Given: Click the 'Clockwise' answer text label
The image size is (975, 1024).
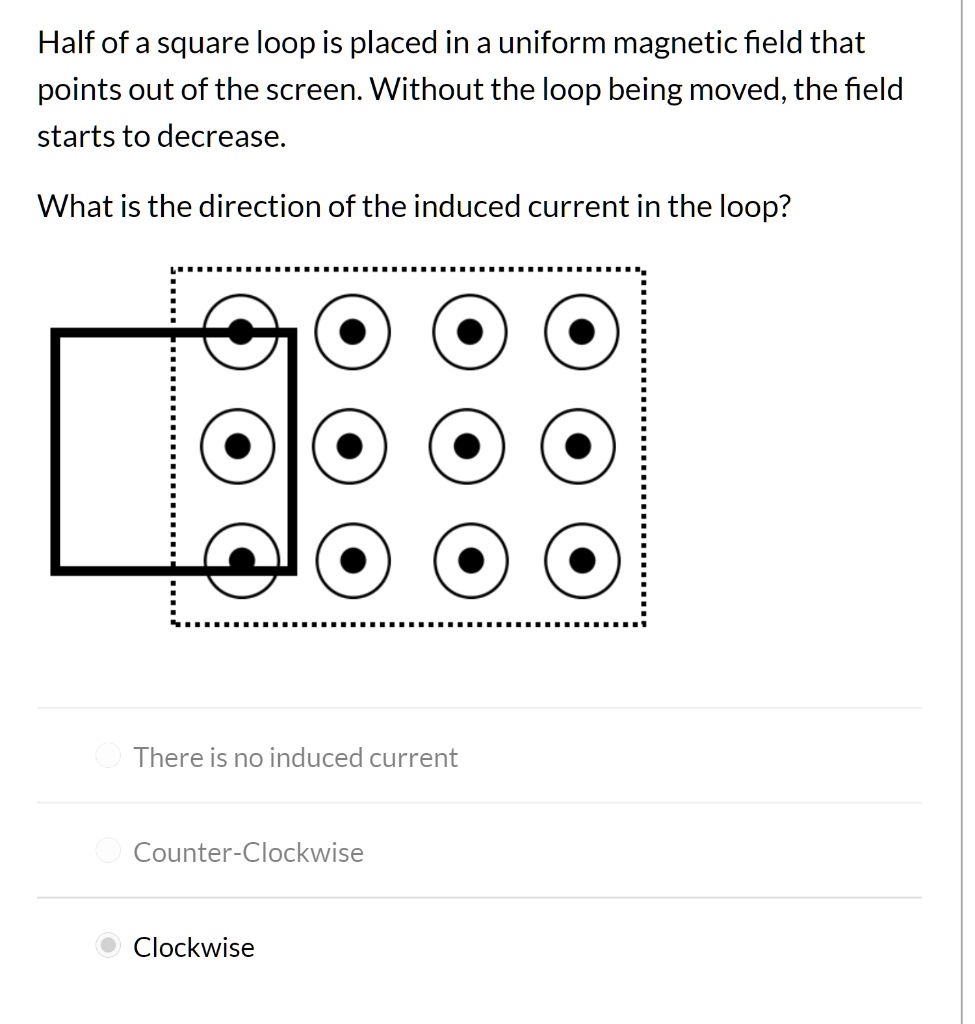Looking at the screenshot, I should 194,947.
